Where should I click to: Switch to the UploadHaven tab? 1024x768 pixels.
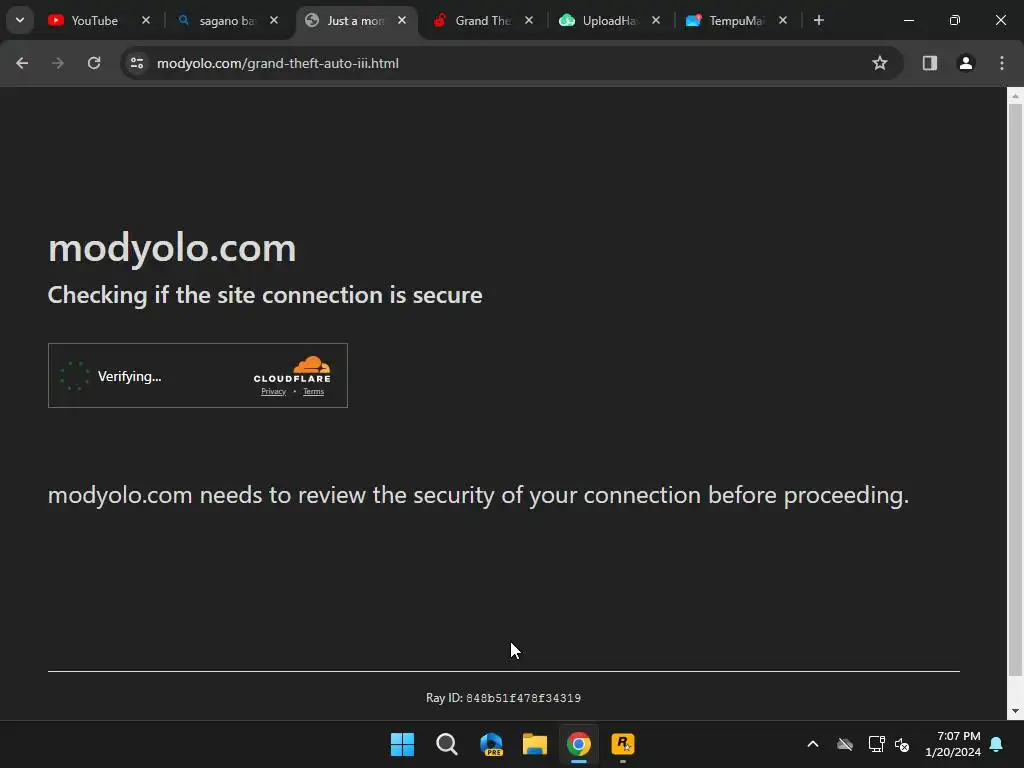(610, 20)
